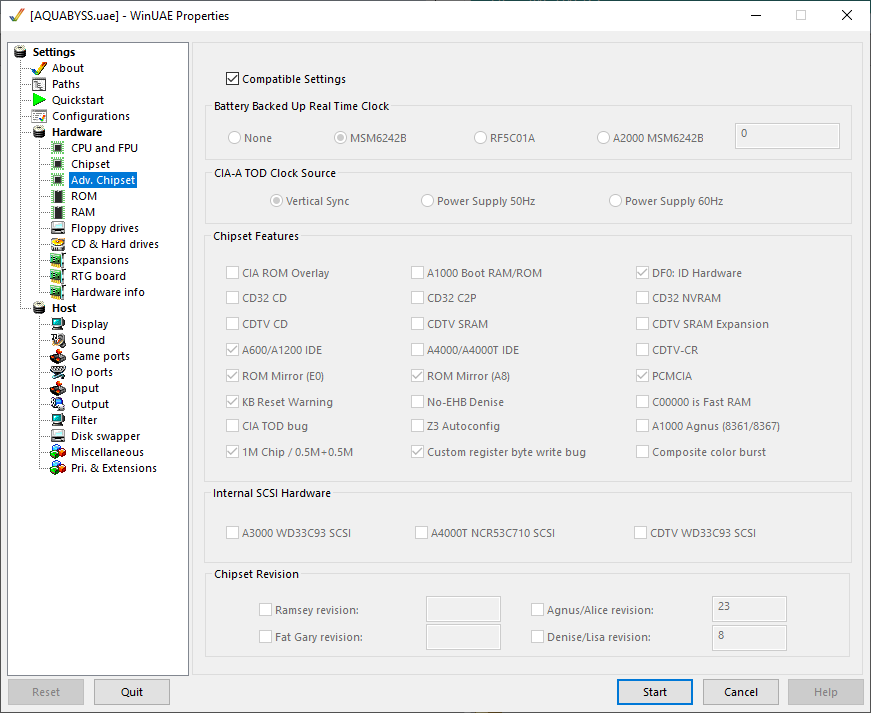Select the Power Supply 50Hz radio button
Viewport: 871px width, 713px height.
[x=428, y=201]
